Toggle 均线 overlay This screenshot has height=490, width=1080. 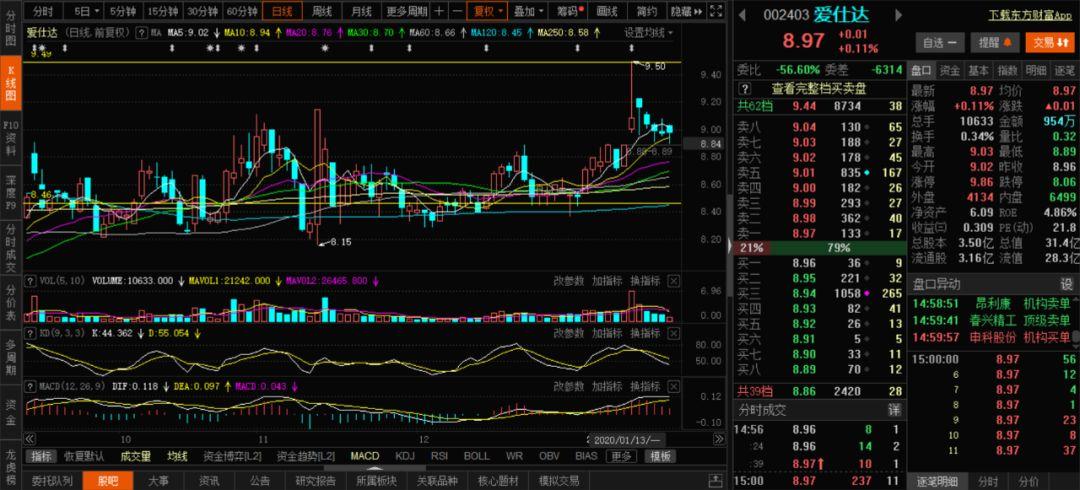coord(178,456)
